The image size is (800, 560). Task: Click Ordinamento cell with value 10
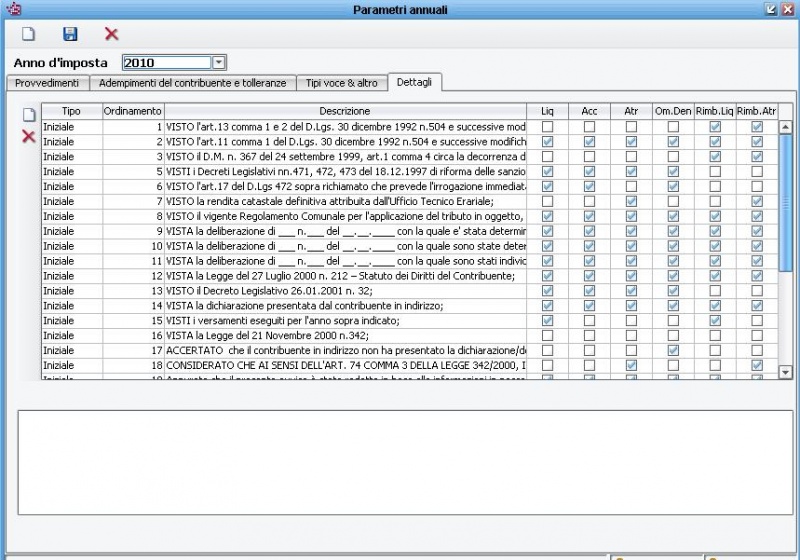tap(133, 246)
